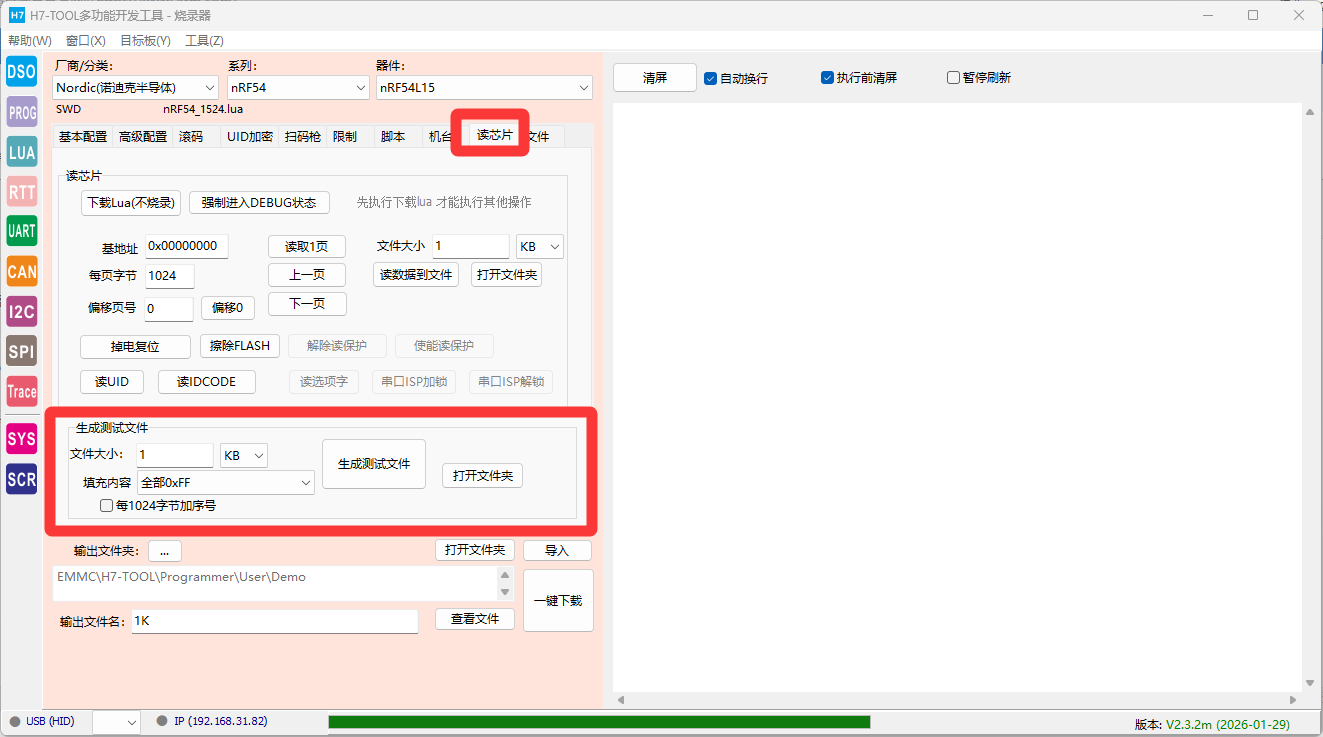Image resolution: width=1323 pixels, height=737 pixels.
Task: Toggle the 暂停刷新 checkbox
Action: (x=953, y=78)
